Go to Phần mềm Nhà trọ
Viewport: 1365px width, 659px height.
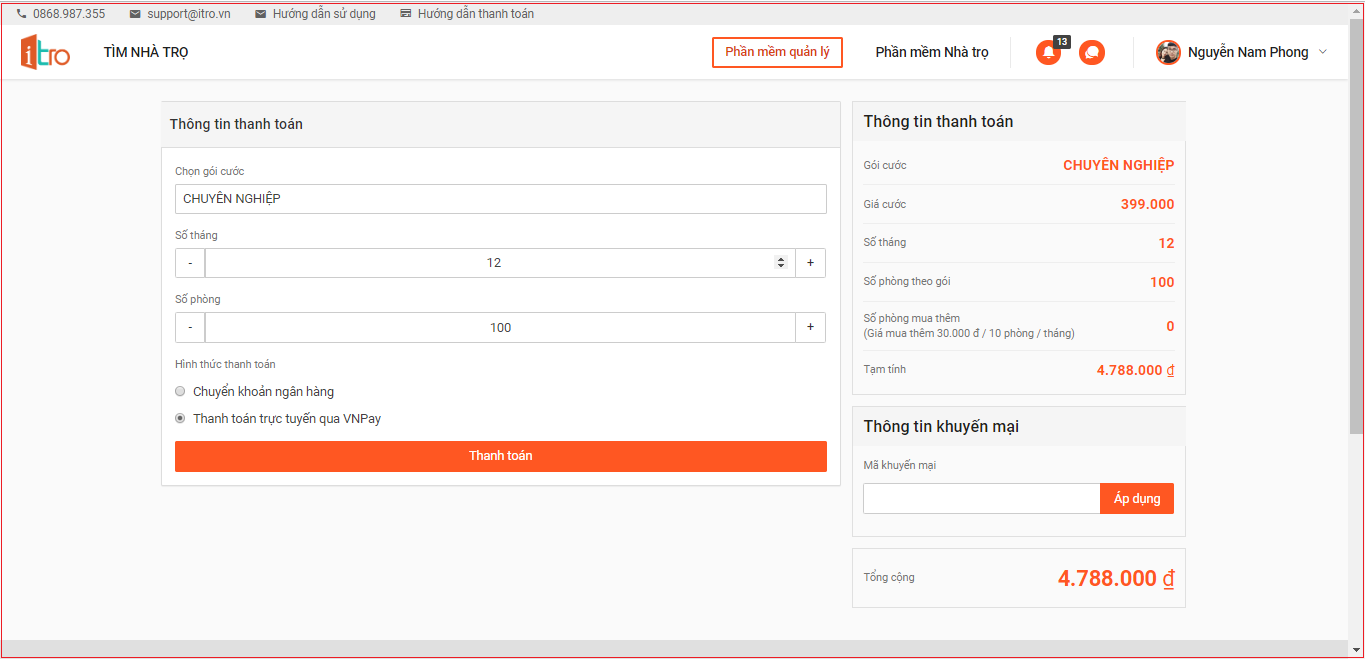pyautogui.click(x=931, y=52)
